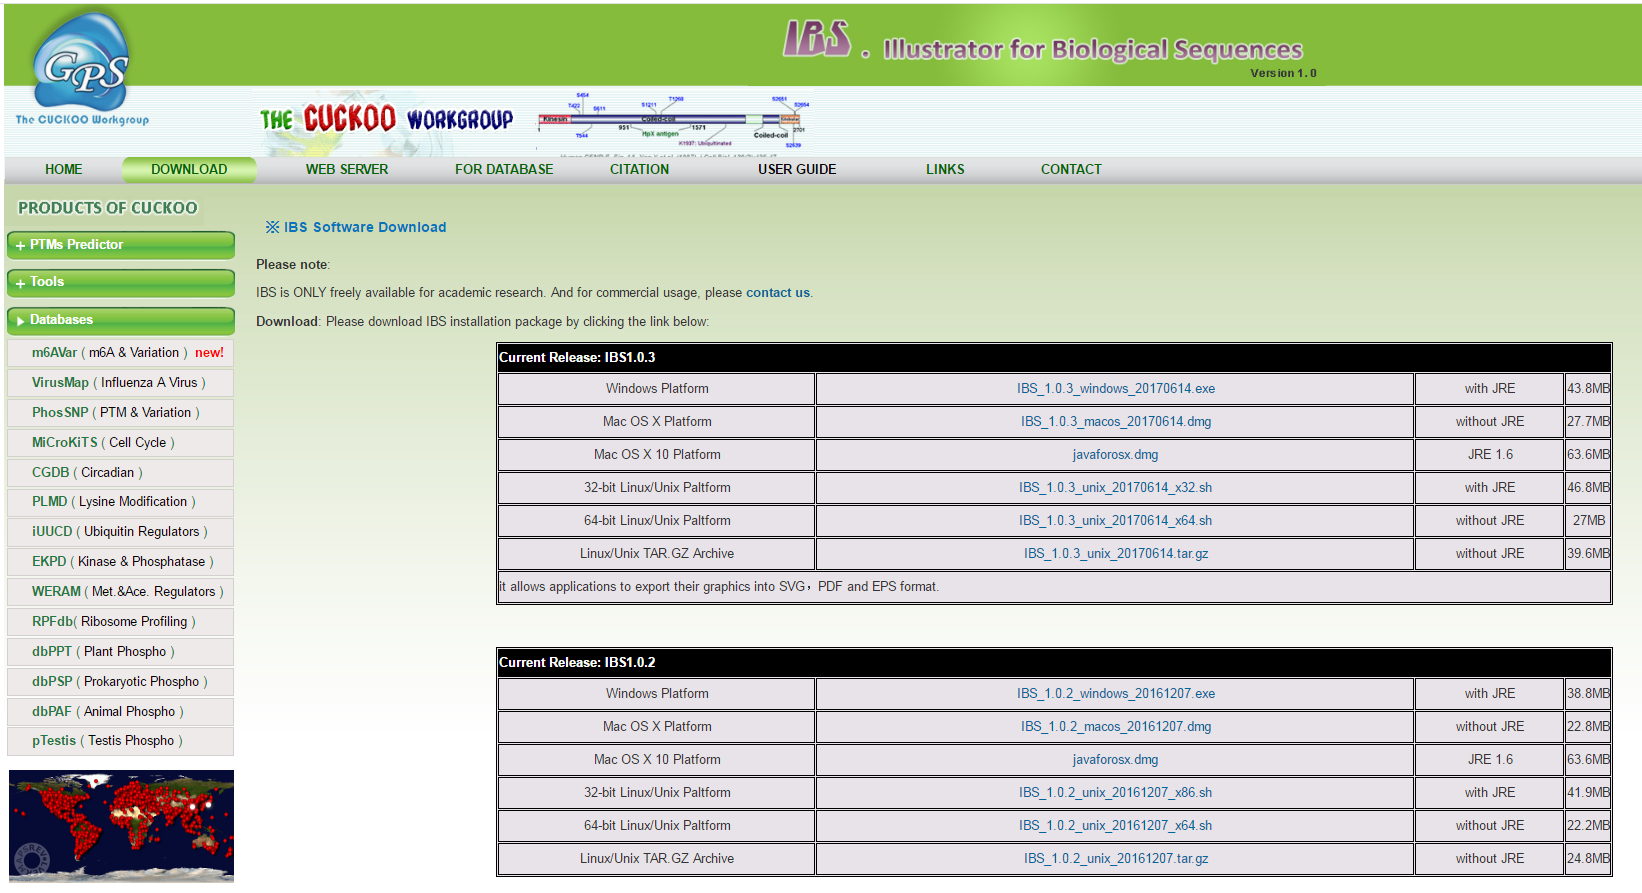The image size is (1642, 893).
Task: Go to the HOME menu item
Action: (63, 170)
